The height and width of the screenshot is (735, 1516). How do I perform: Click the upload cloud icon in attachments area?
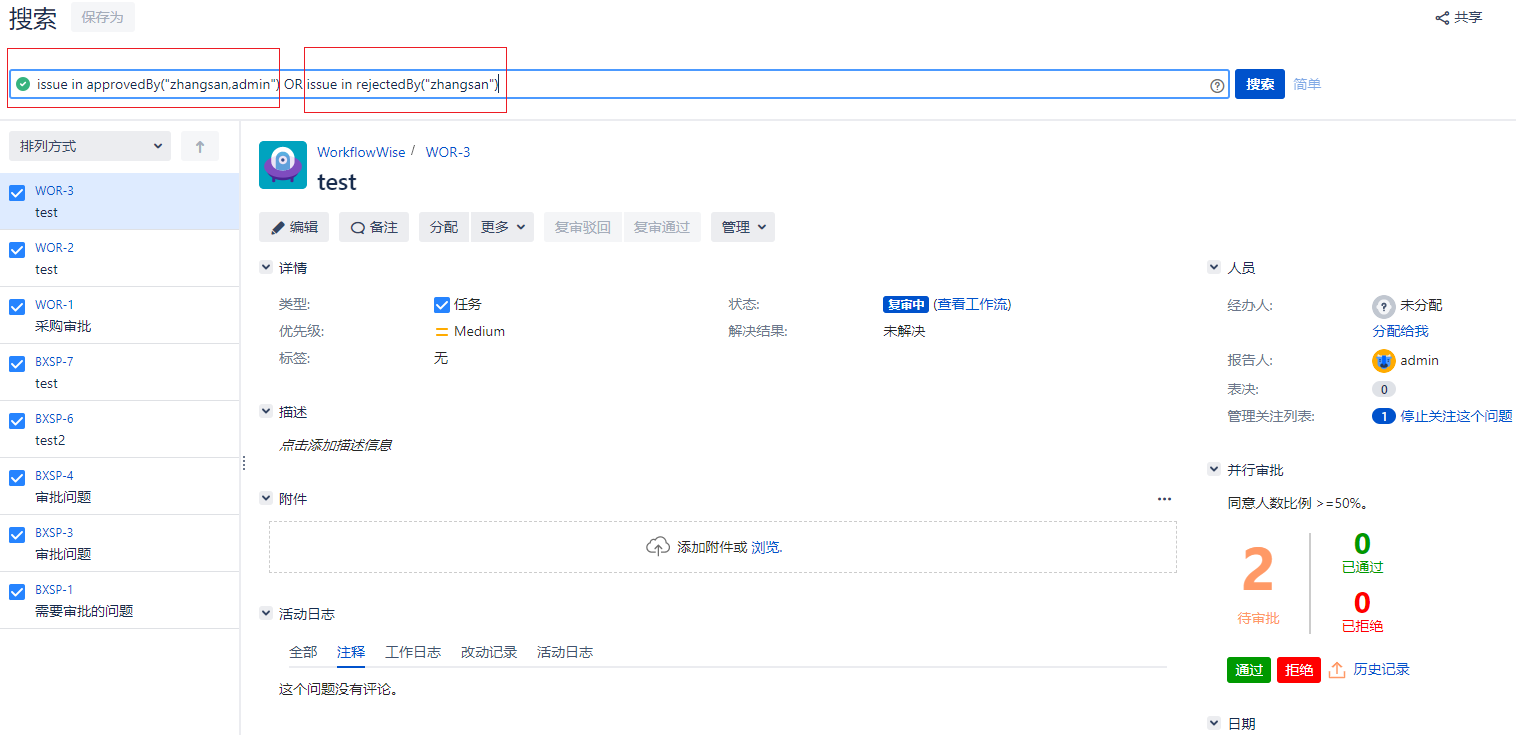(658, 547)
